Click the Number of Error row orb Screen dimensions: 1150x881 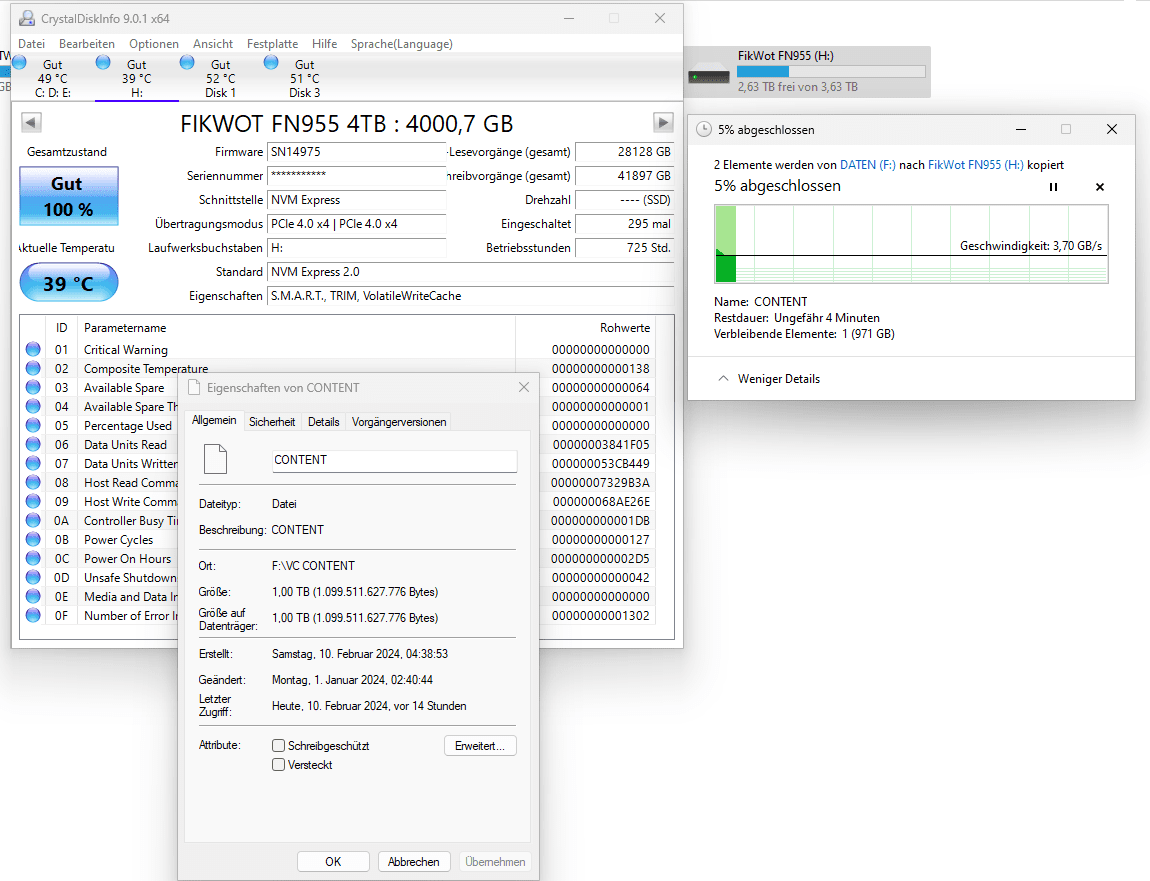point(33,615)
